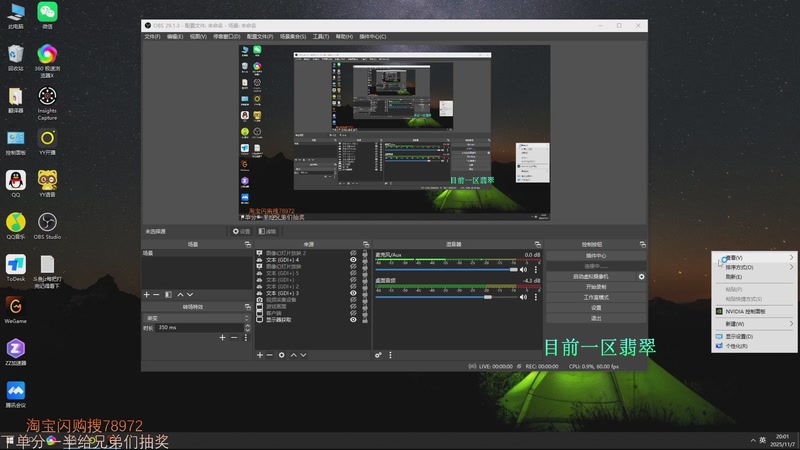Float the Controls (控制按钮) dock with the icon in its header
This screenshot has width=800, height=450.
[x=642, y=244]
